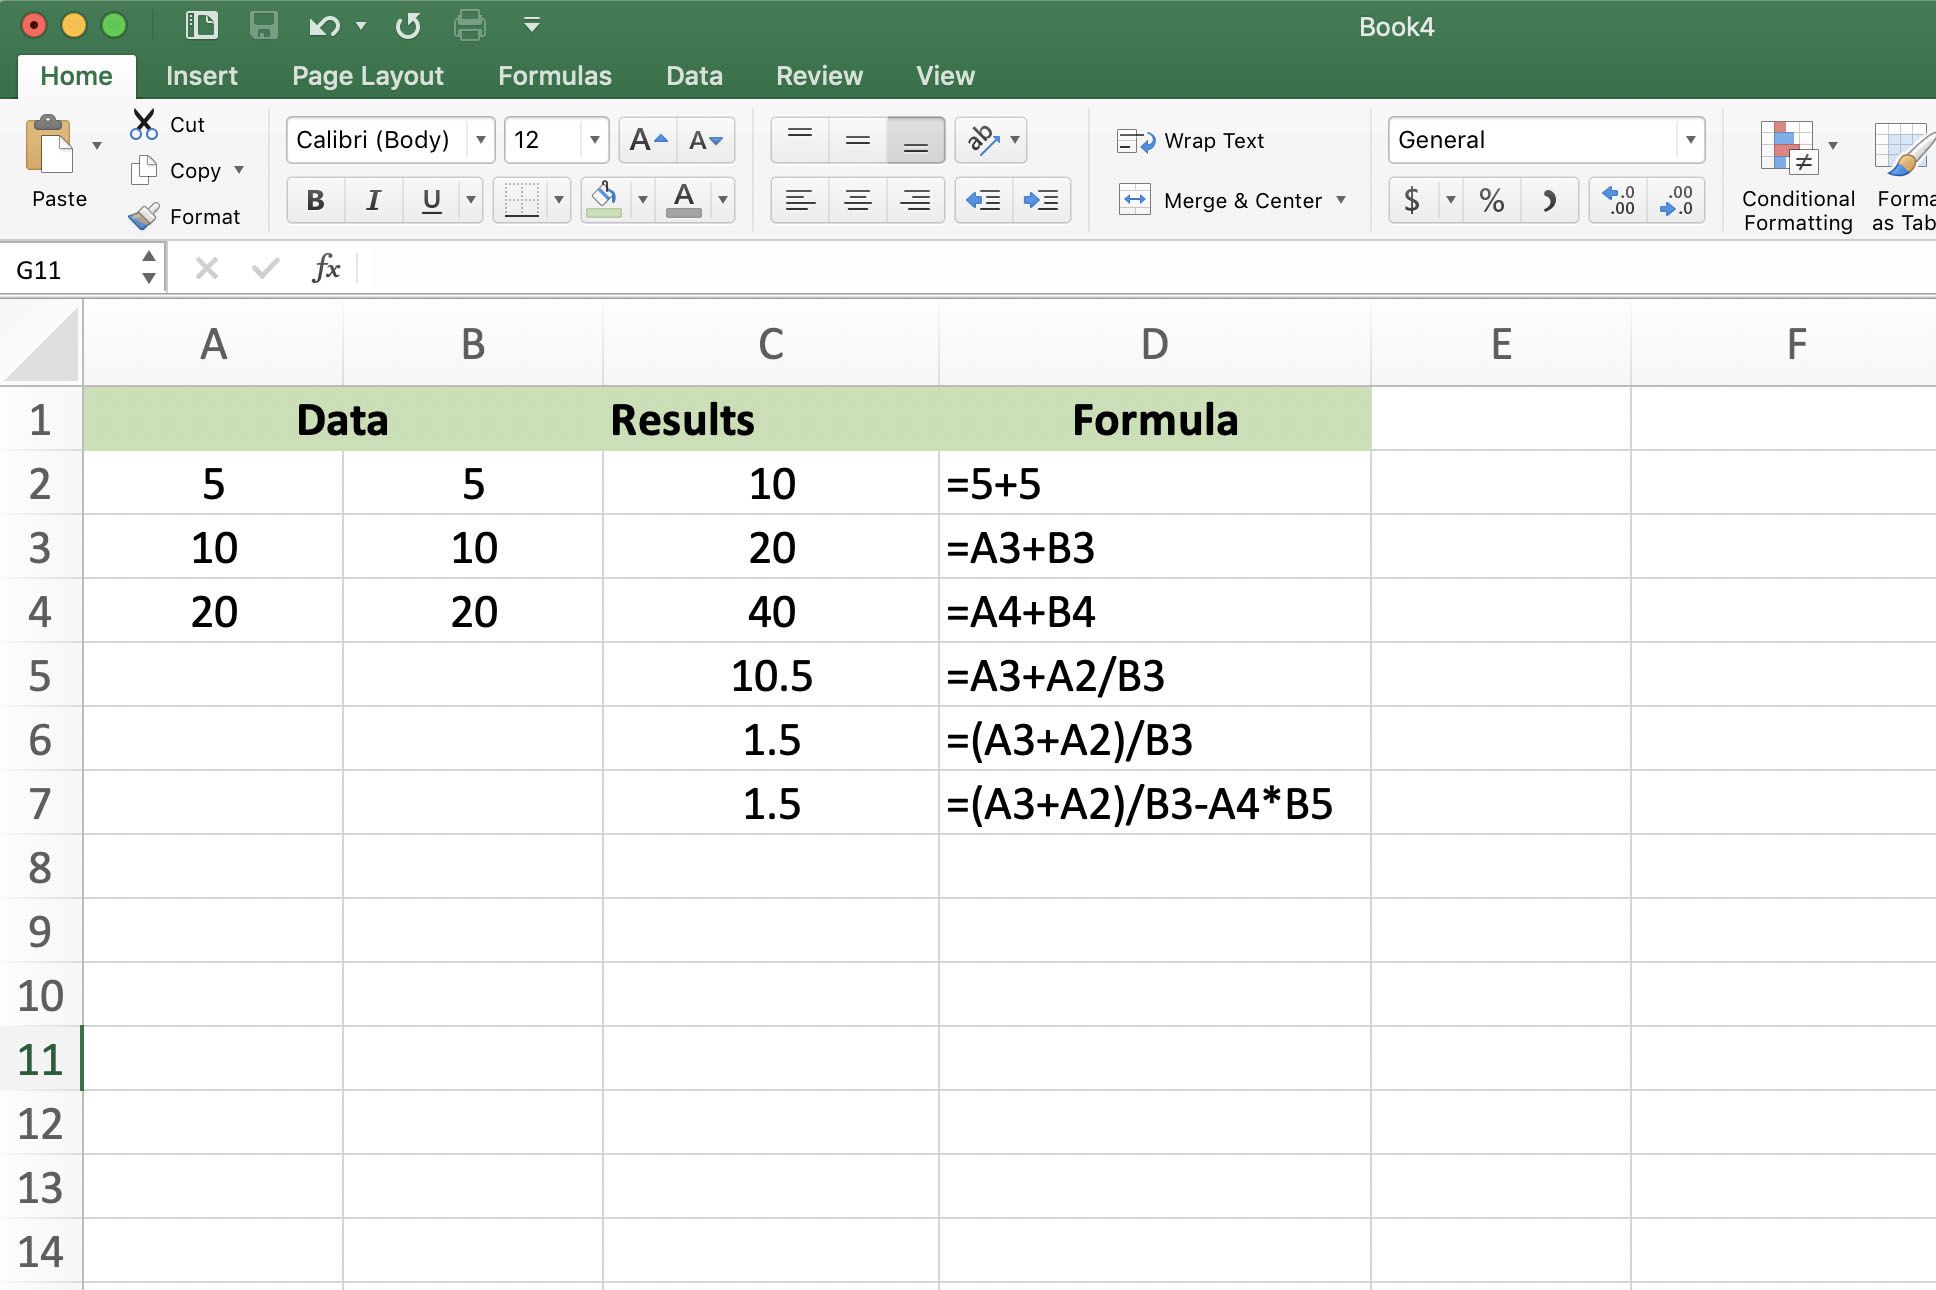Toggle increase decimal places icon

tap(1615, 199)
